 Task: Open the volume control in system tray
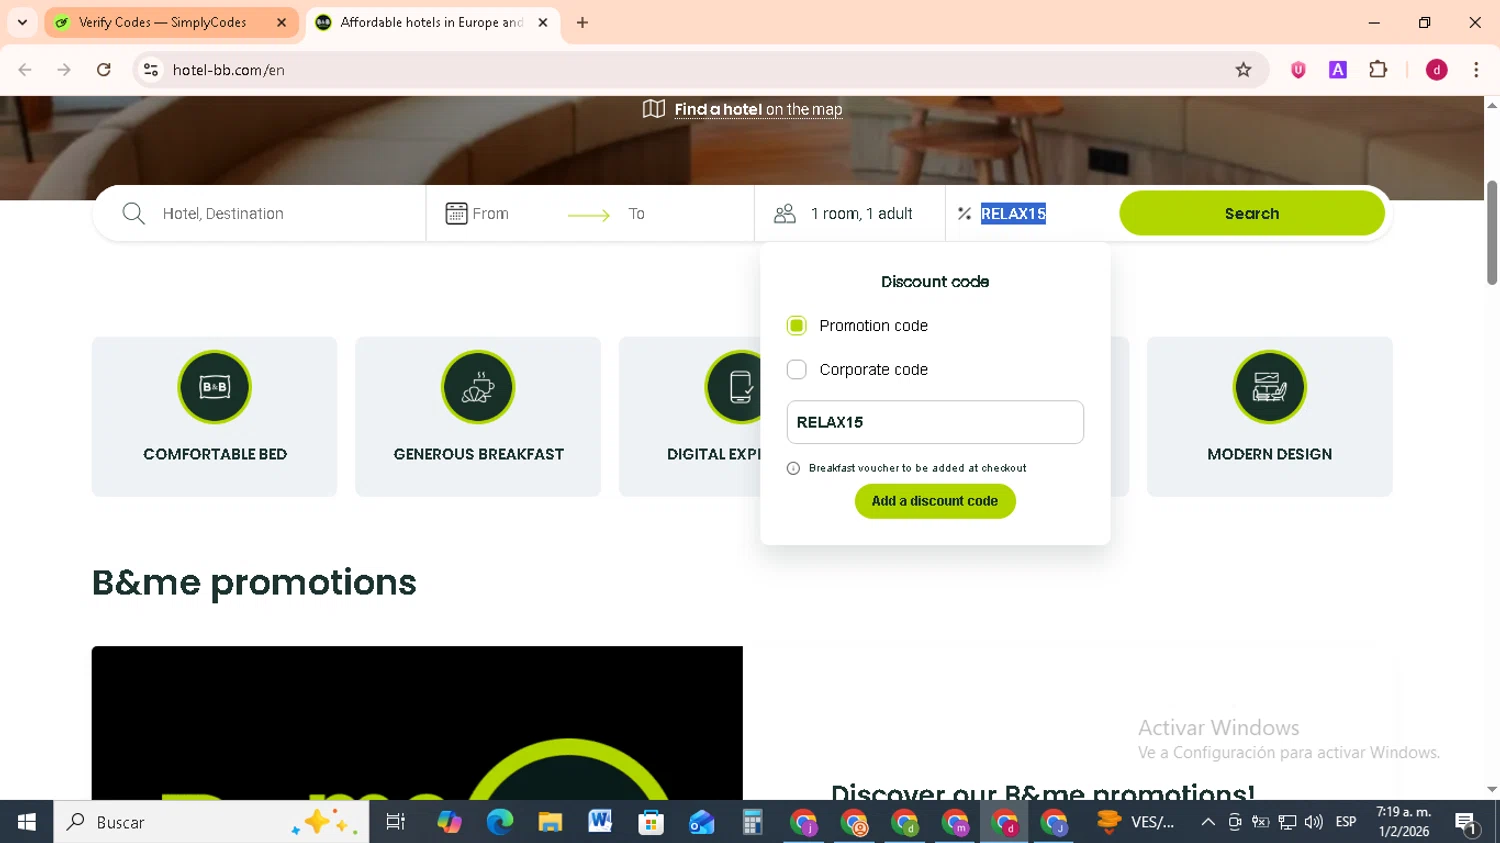click(1314, 822)
